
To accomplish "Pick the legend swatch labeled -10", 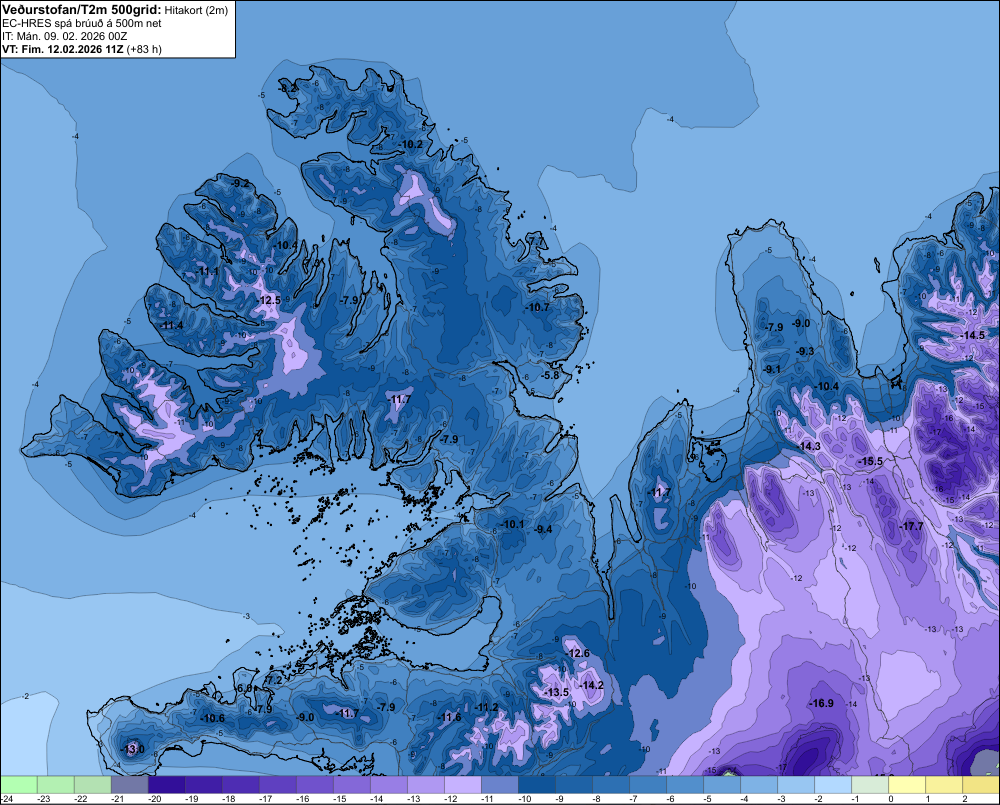I will pos(536,784).
